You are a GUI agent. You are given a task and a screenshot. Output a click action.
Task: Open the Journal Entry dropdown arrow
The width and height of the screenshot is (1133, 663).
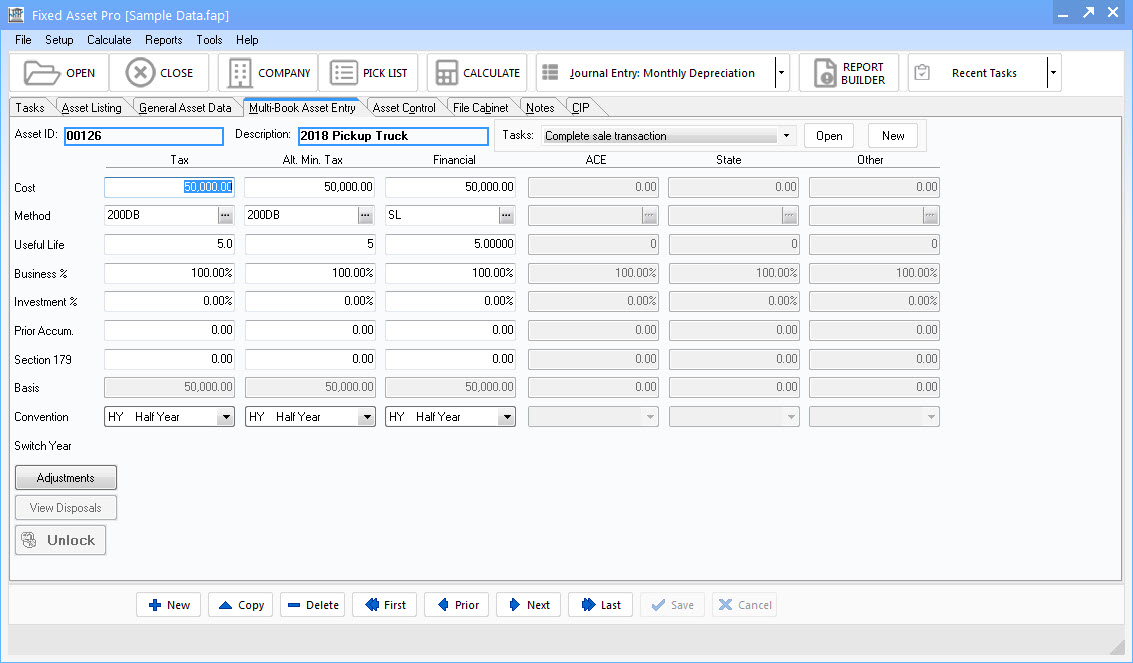coord(780,72)
